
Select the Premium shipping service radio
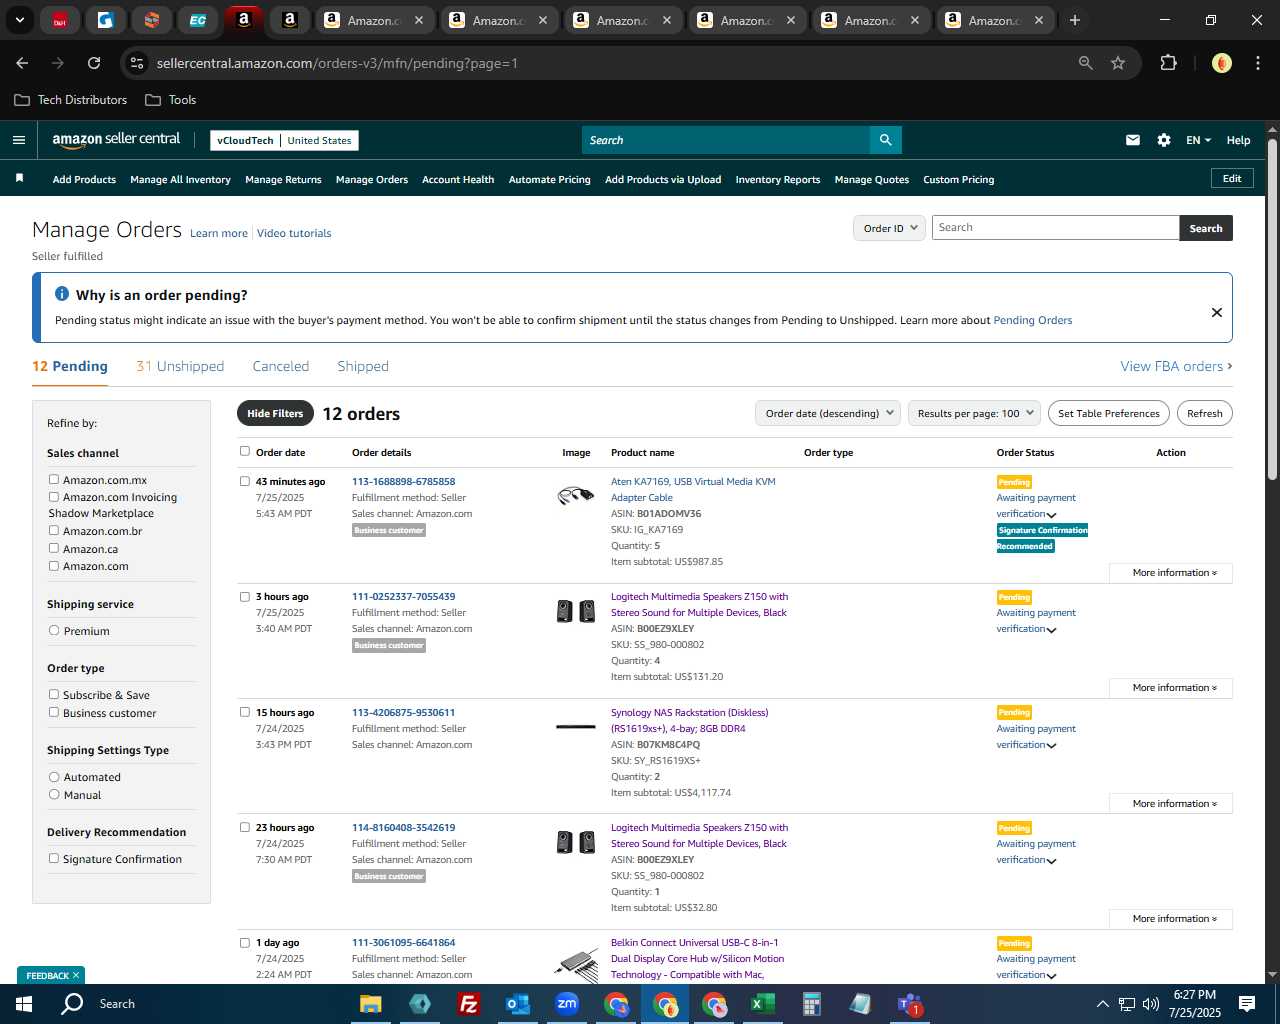(54, 630)
